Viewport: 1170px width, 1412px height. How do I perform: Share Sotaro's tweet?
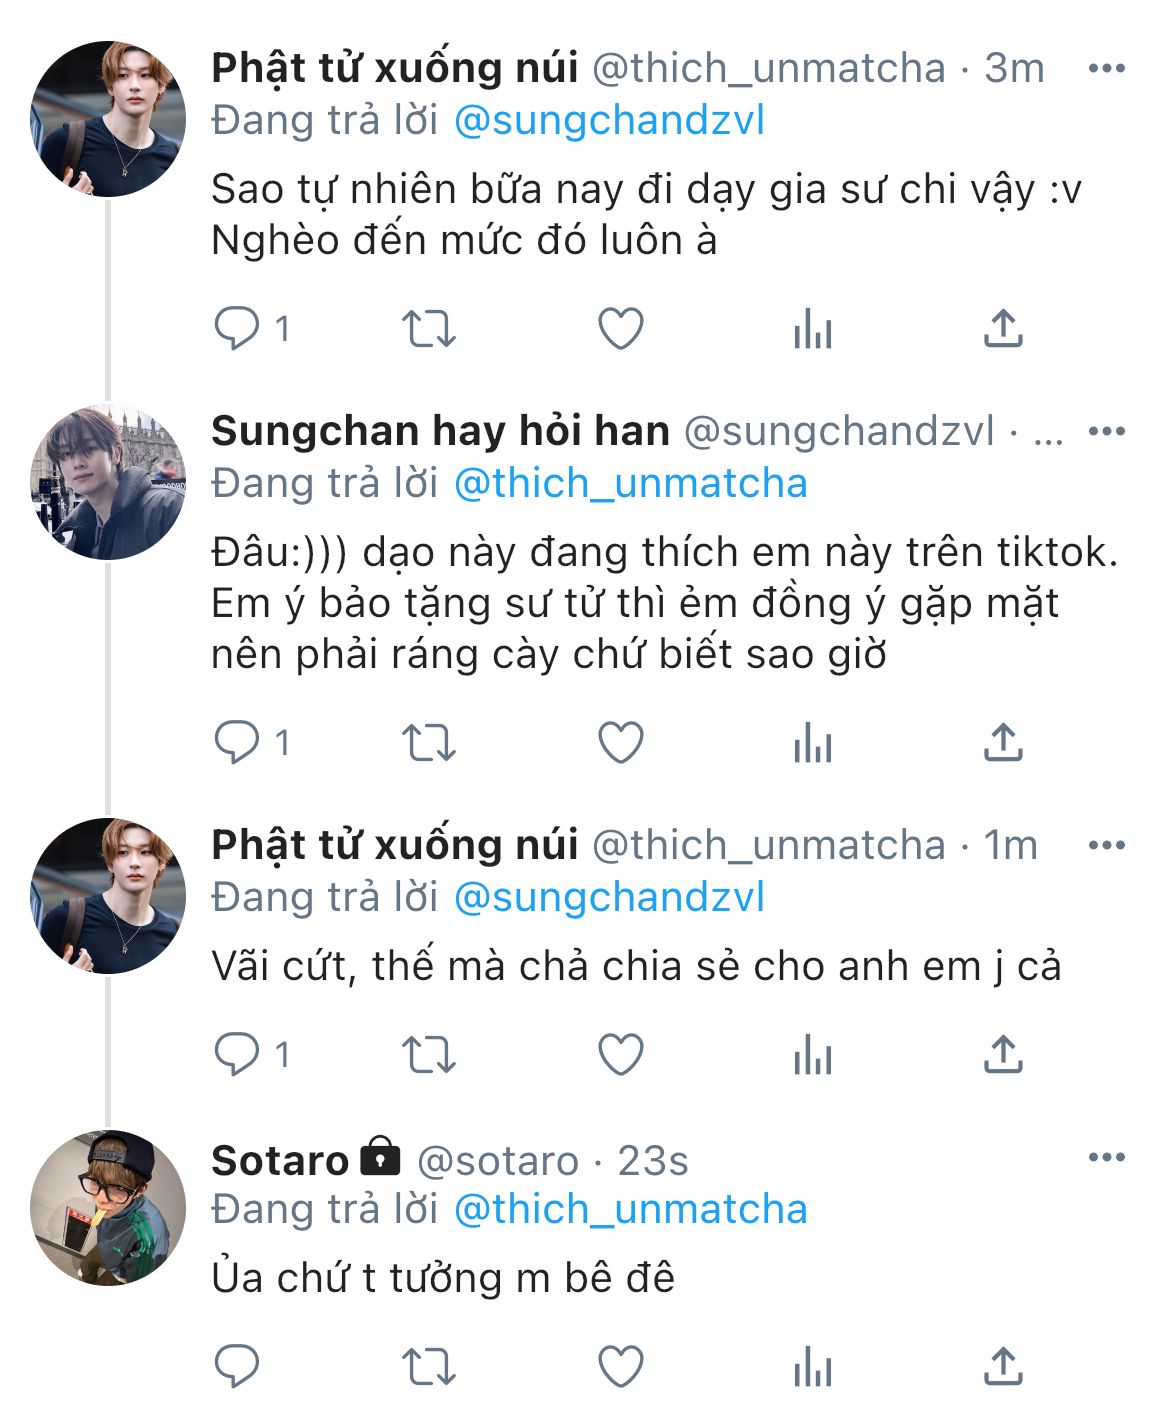(1002, 1367)
